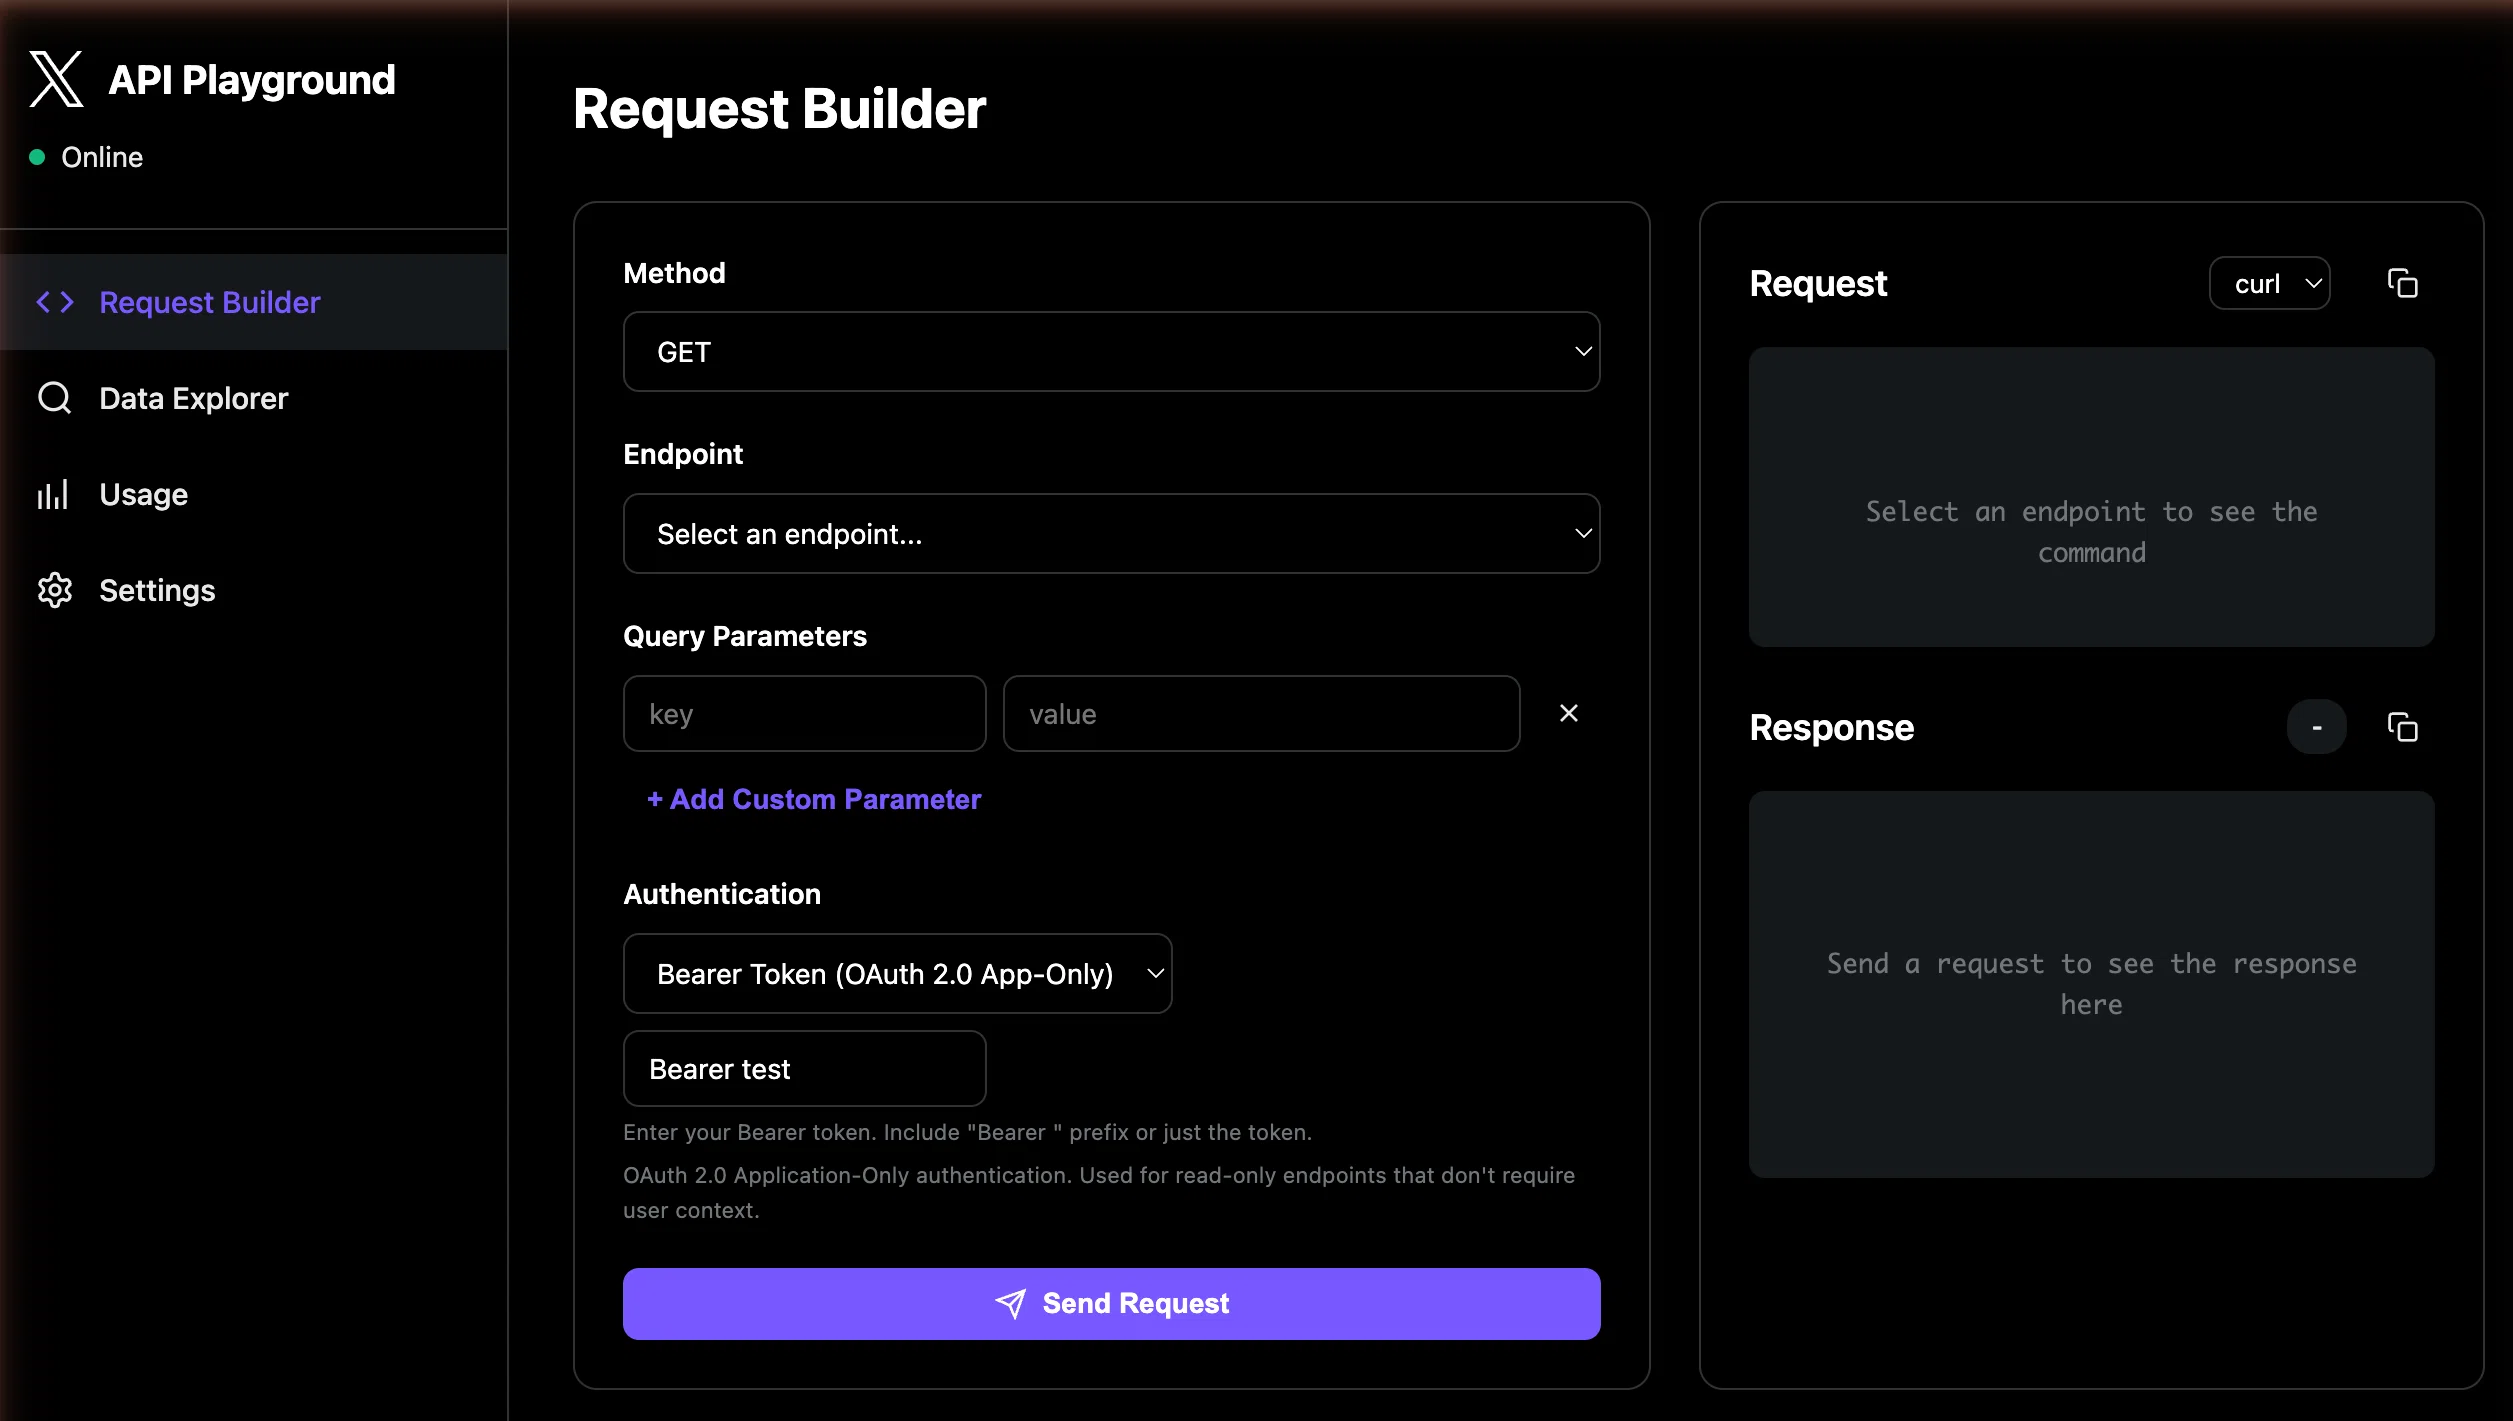Click the Online status indicator
Image resolution: width=2513 pixels, height=1421 pixels.
click(86, 157)
